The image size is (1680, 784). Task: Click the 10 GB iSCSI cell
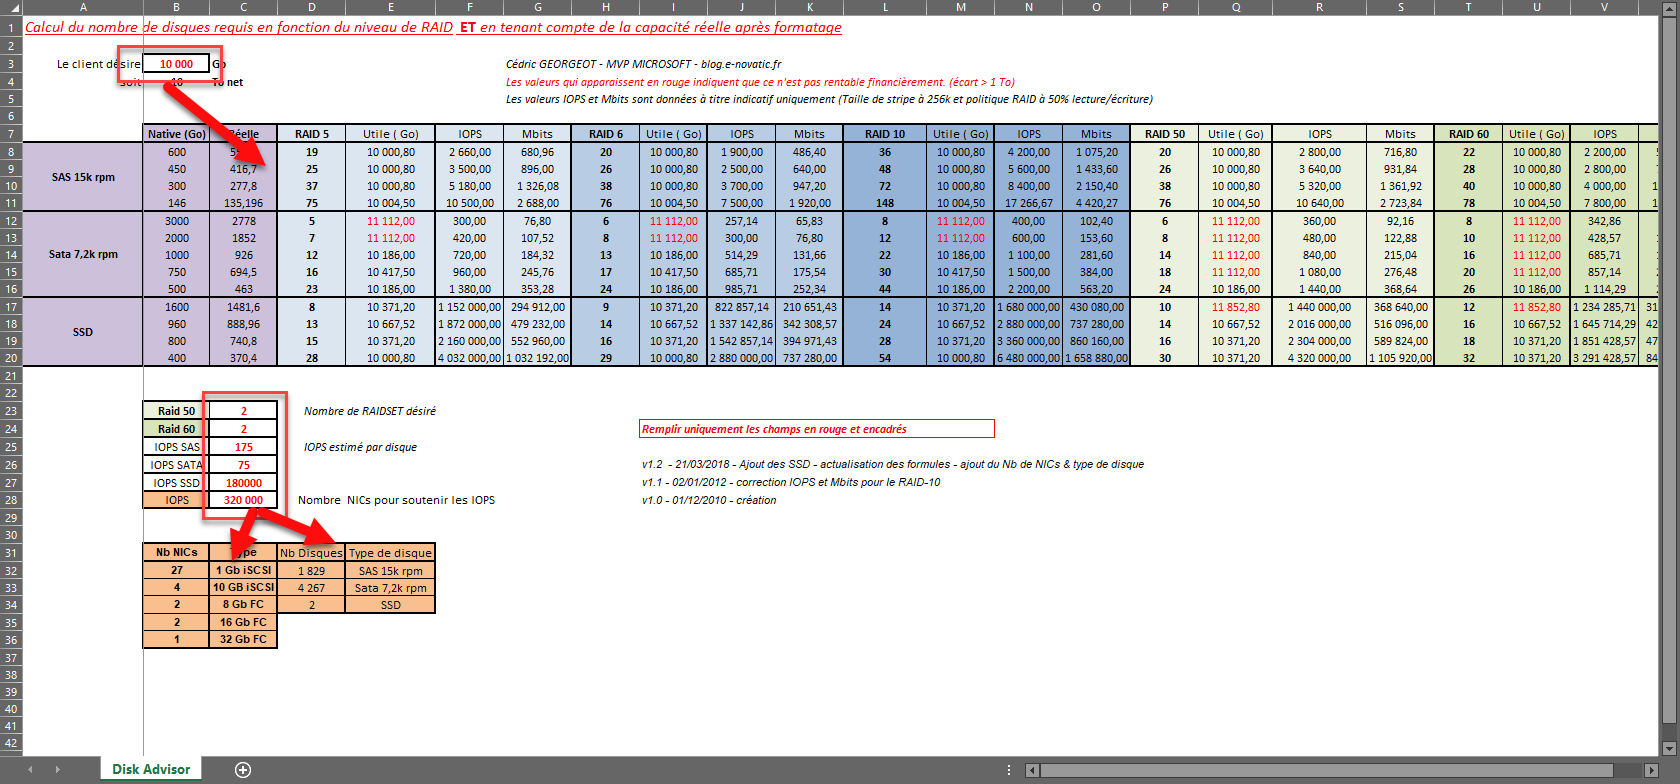[x=243, y=587]
